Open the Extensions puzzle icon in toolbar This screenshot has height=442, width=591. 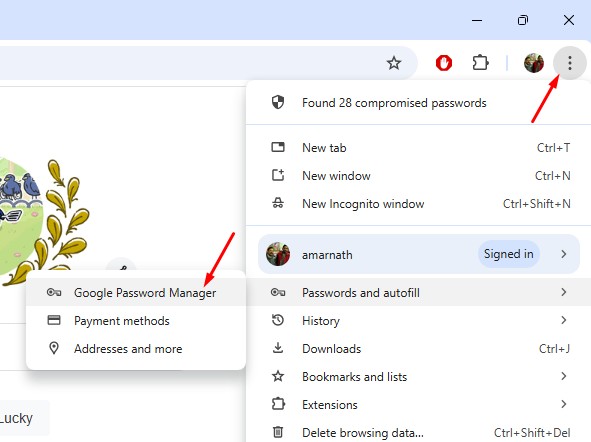click(480, 63)
